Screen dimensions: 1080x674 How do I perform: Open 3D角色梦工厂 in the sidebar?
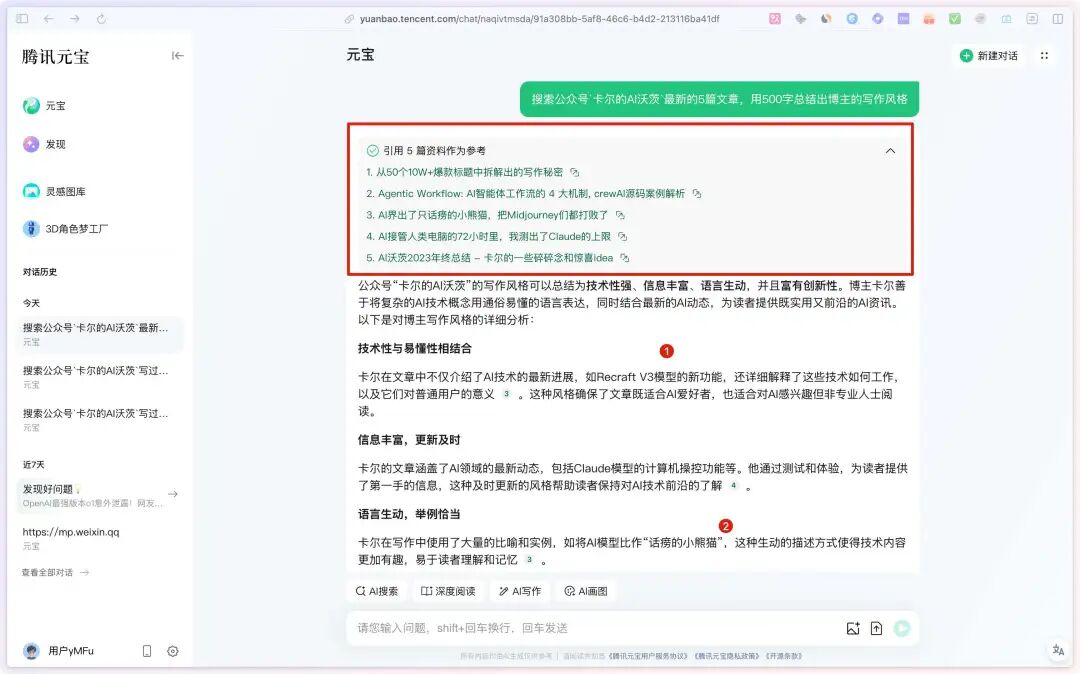point(66,229)
